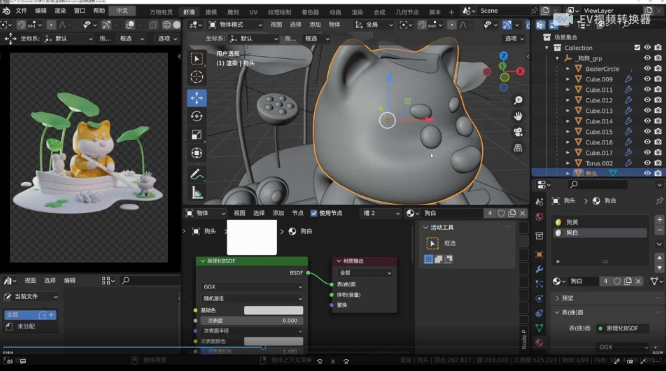This screenshot has height=371, width=666.
Task: Click the highlighted language button in top bar
Action: 122,11
